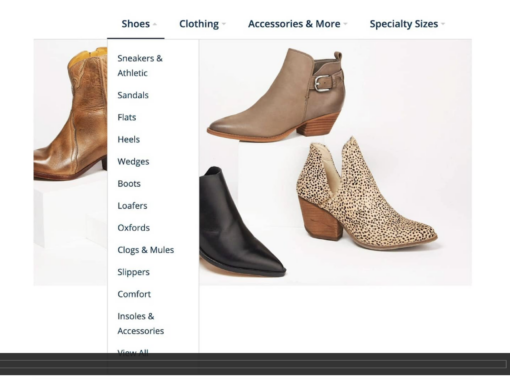This screenshot has width=510, height=382.
Task: Select Clogs & Mules
Action: point(146,250)
